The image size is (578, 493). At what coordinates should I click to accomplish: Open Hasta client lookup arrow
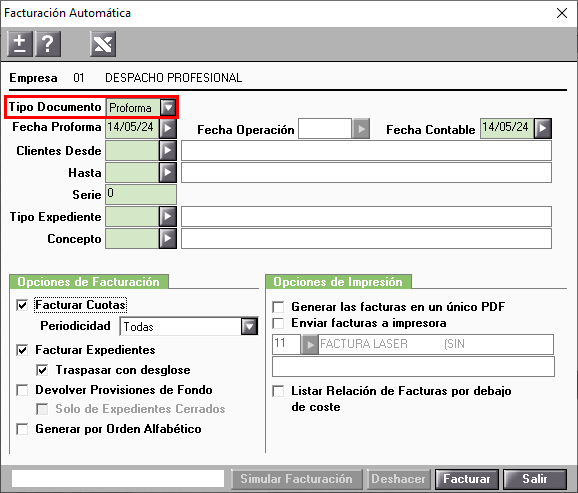pyautogui.click(x=168, y=173)
